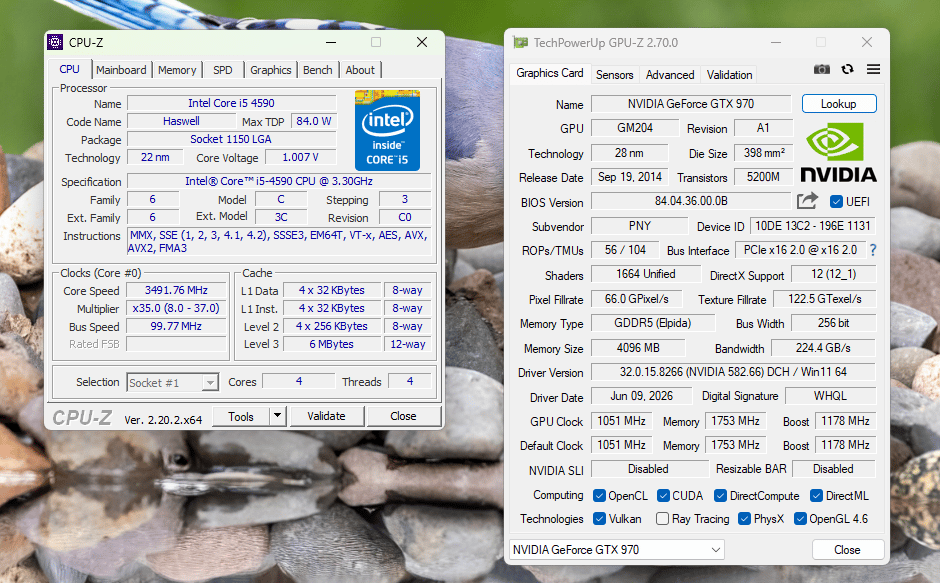Screen dimensions: 940x583
Task: Click the Validate button in CPU-Z
Action: [326, 416]
